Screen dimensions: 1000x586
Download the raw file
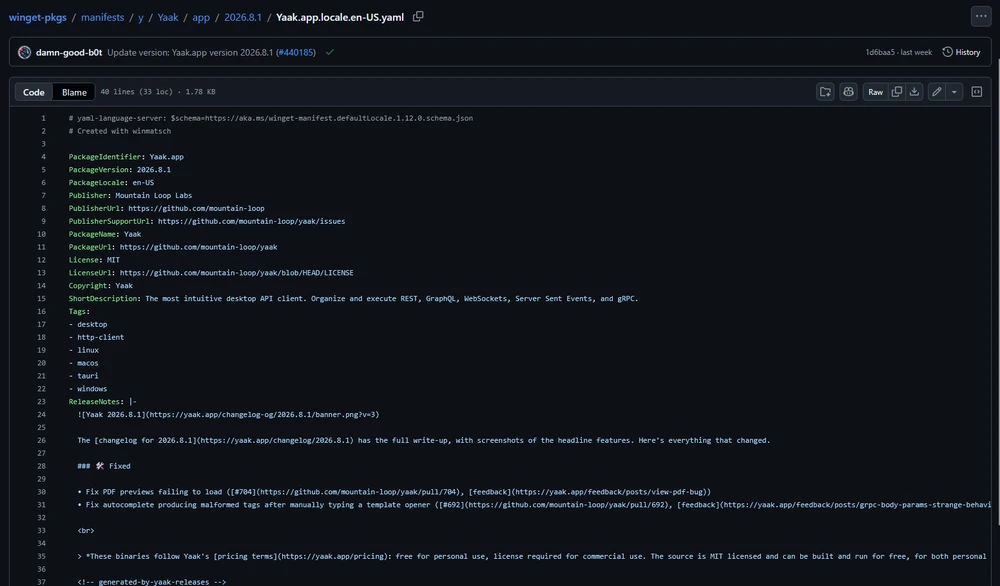coord(914,92)
